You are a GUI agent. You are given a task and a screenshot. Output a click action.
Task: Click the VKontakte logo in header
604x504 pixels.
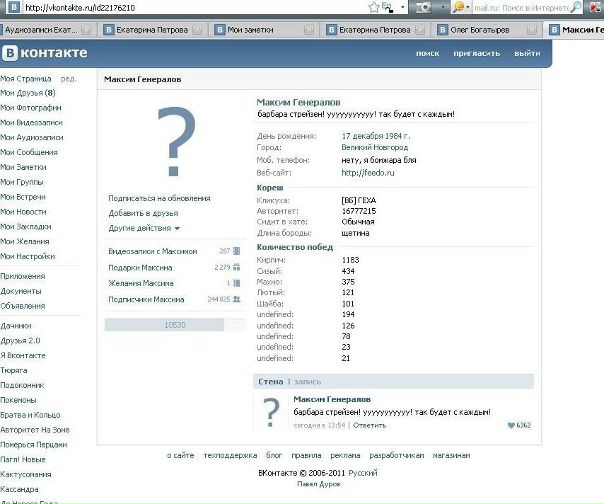(x=45, y=52)
